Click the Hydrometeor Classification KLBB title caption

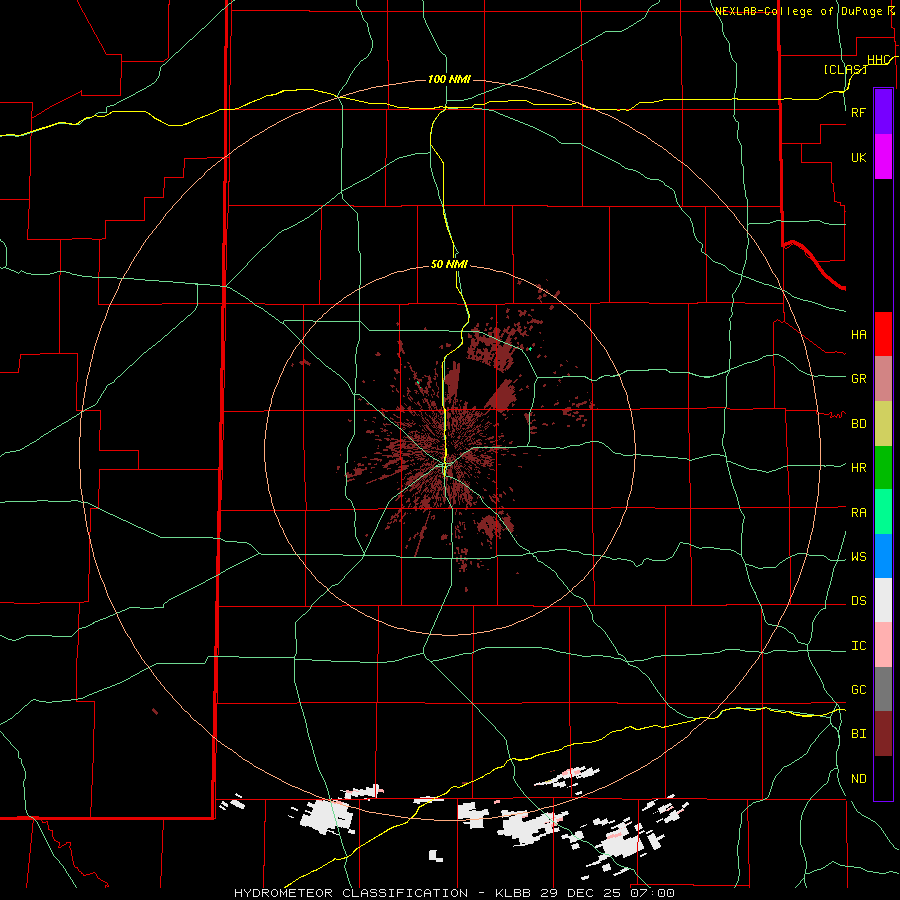click(x=454, y=893)
